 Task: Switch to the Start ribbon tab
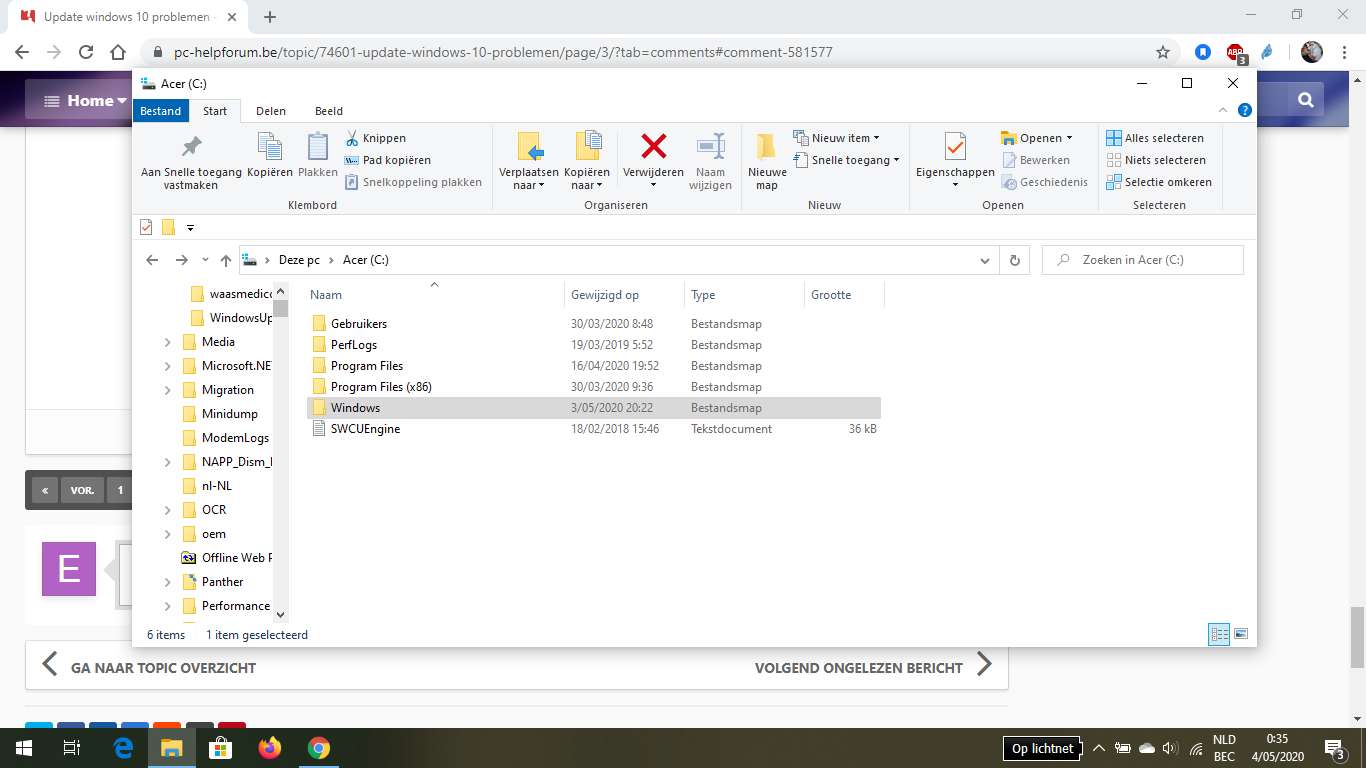[215, 111]
